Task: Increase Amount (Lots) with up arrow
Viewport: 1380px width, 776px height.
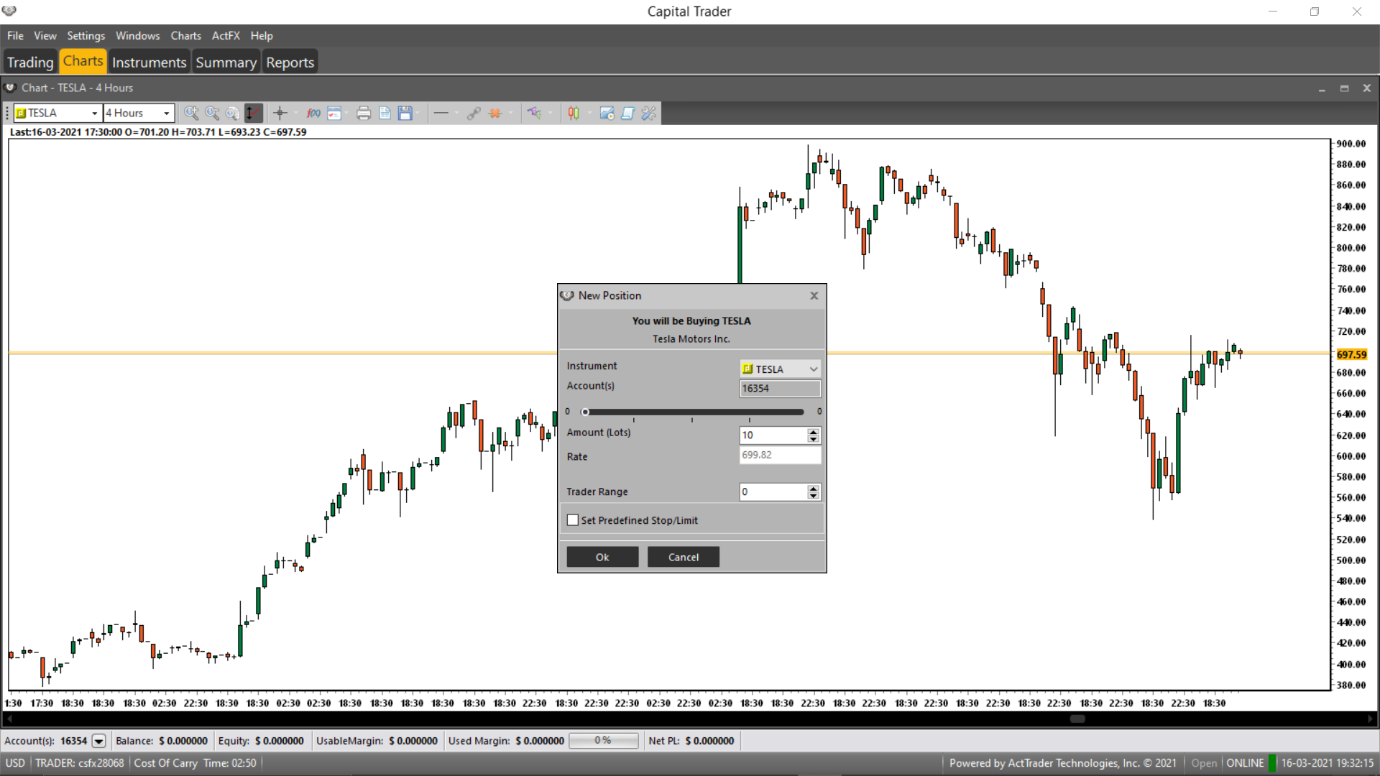Action: 814,431
